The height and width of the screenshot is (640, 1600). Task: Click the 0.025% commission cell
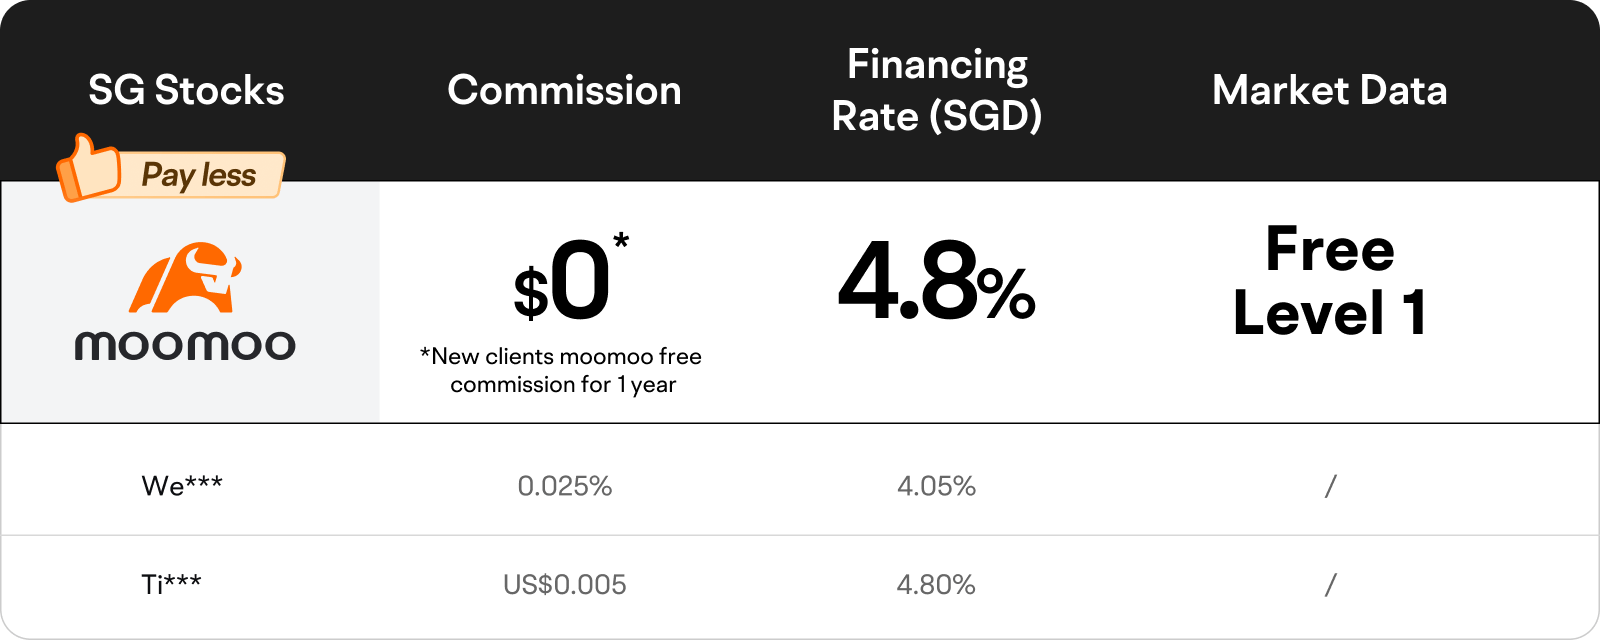(x=564, y=486)
